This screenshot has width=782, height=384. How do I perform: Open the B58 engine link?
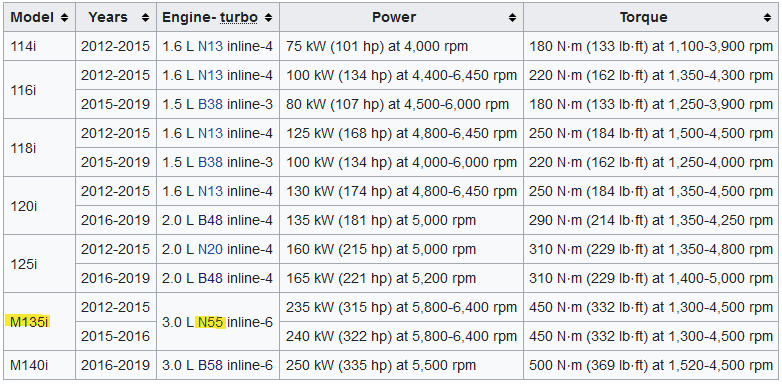210,366
